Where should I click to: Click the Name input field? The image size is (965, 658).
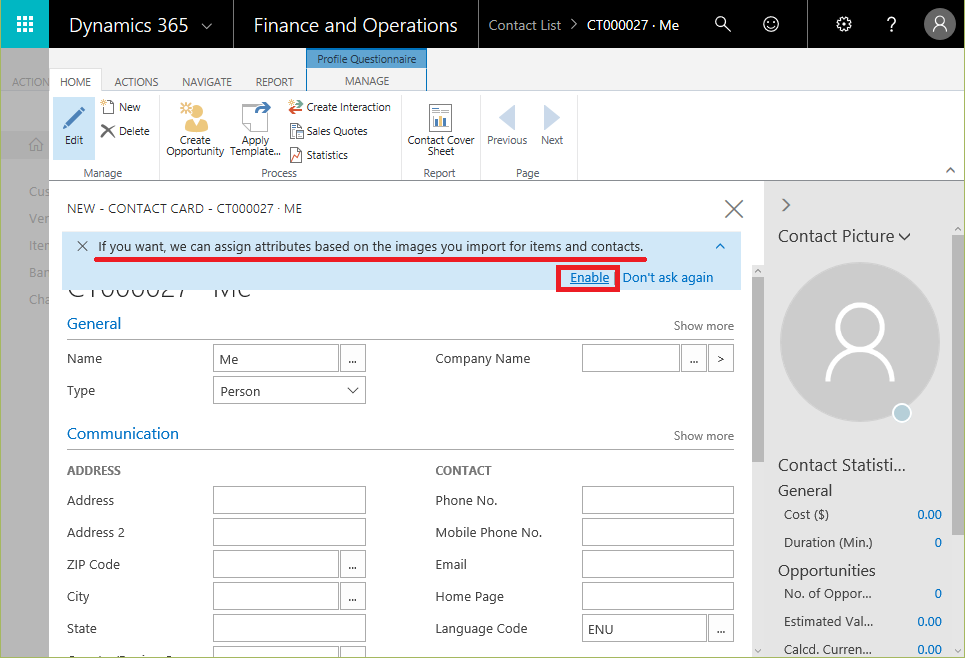[x=276, y=359]
